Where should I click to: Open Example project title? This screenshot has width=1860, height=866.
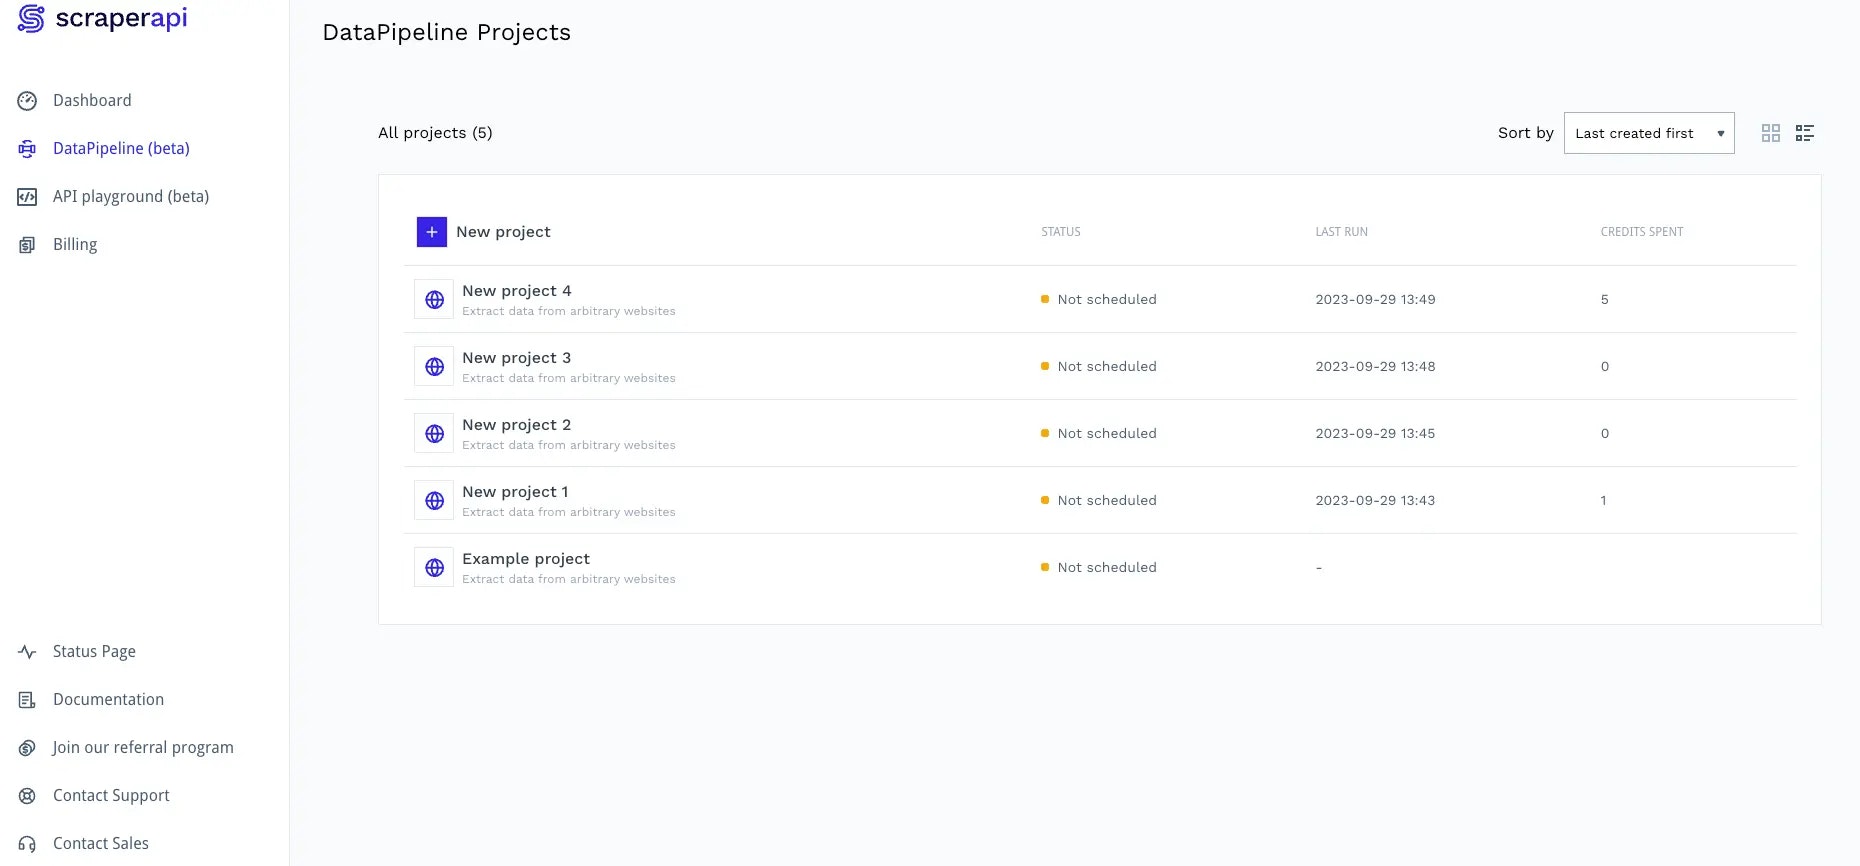[526, 559]
